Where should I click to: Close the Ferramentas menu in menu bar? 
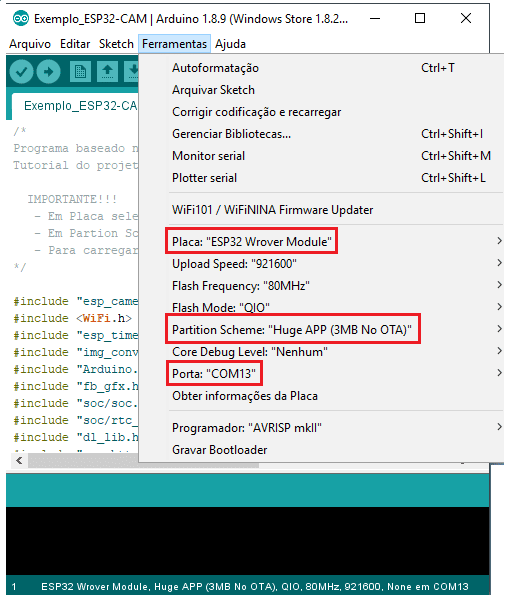coord(174,44)
